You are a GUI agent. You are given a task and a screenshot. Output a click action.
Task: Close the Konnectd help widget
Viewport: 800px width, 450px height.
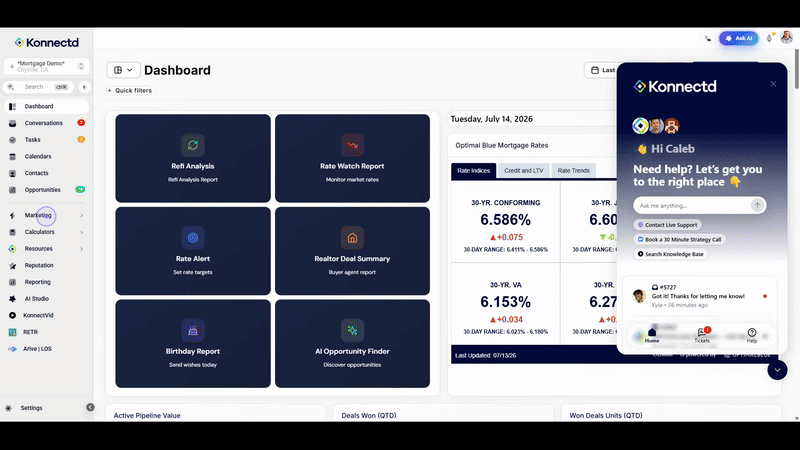(x=773, y=84)
